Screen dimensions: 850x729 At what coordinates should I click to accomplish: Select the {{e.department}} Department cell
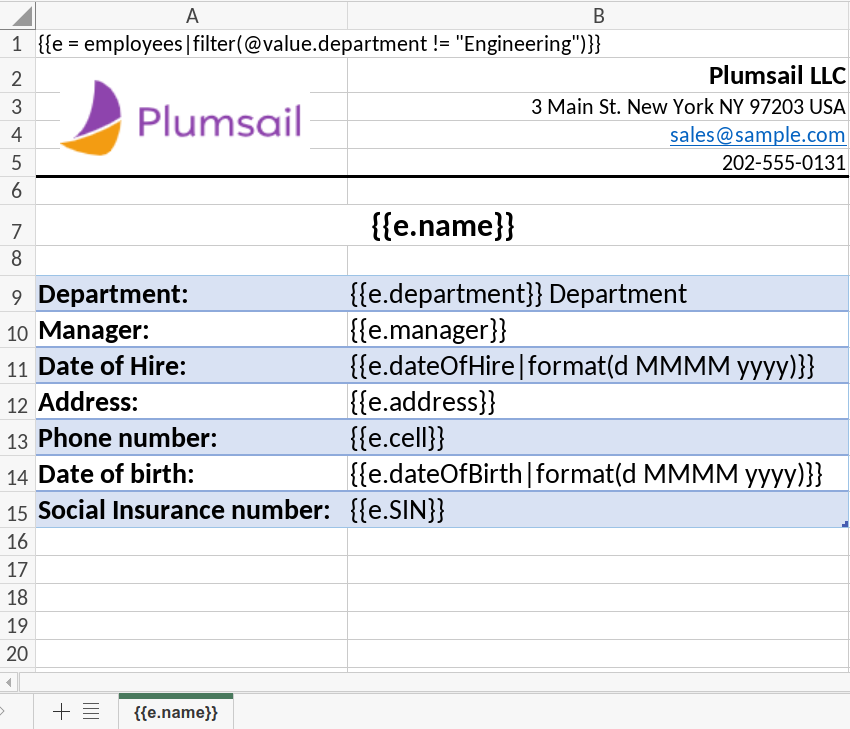tap(598, 294)
